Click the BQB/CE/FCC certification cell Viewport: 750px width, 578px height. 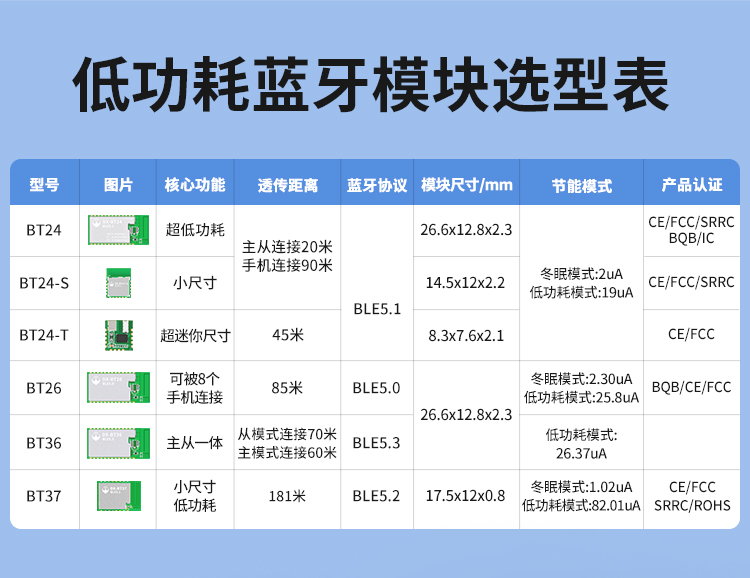691,387
